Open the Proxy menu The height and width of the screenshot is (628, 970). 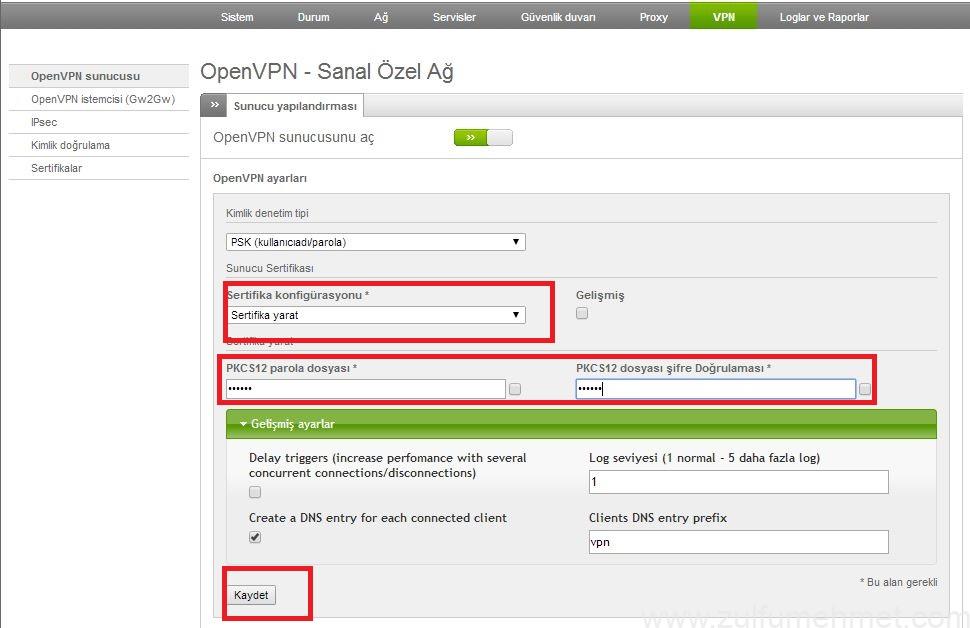tap(653, 17)
